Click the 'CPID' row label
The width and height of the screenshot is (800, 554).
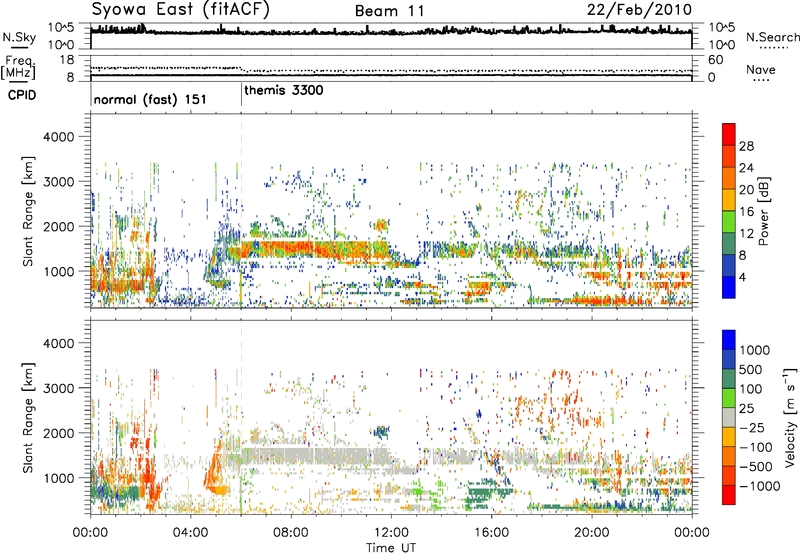pos(21,95)
